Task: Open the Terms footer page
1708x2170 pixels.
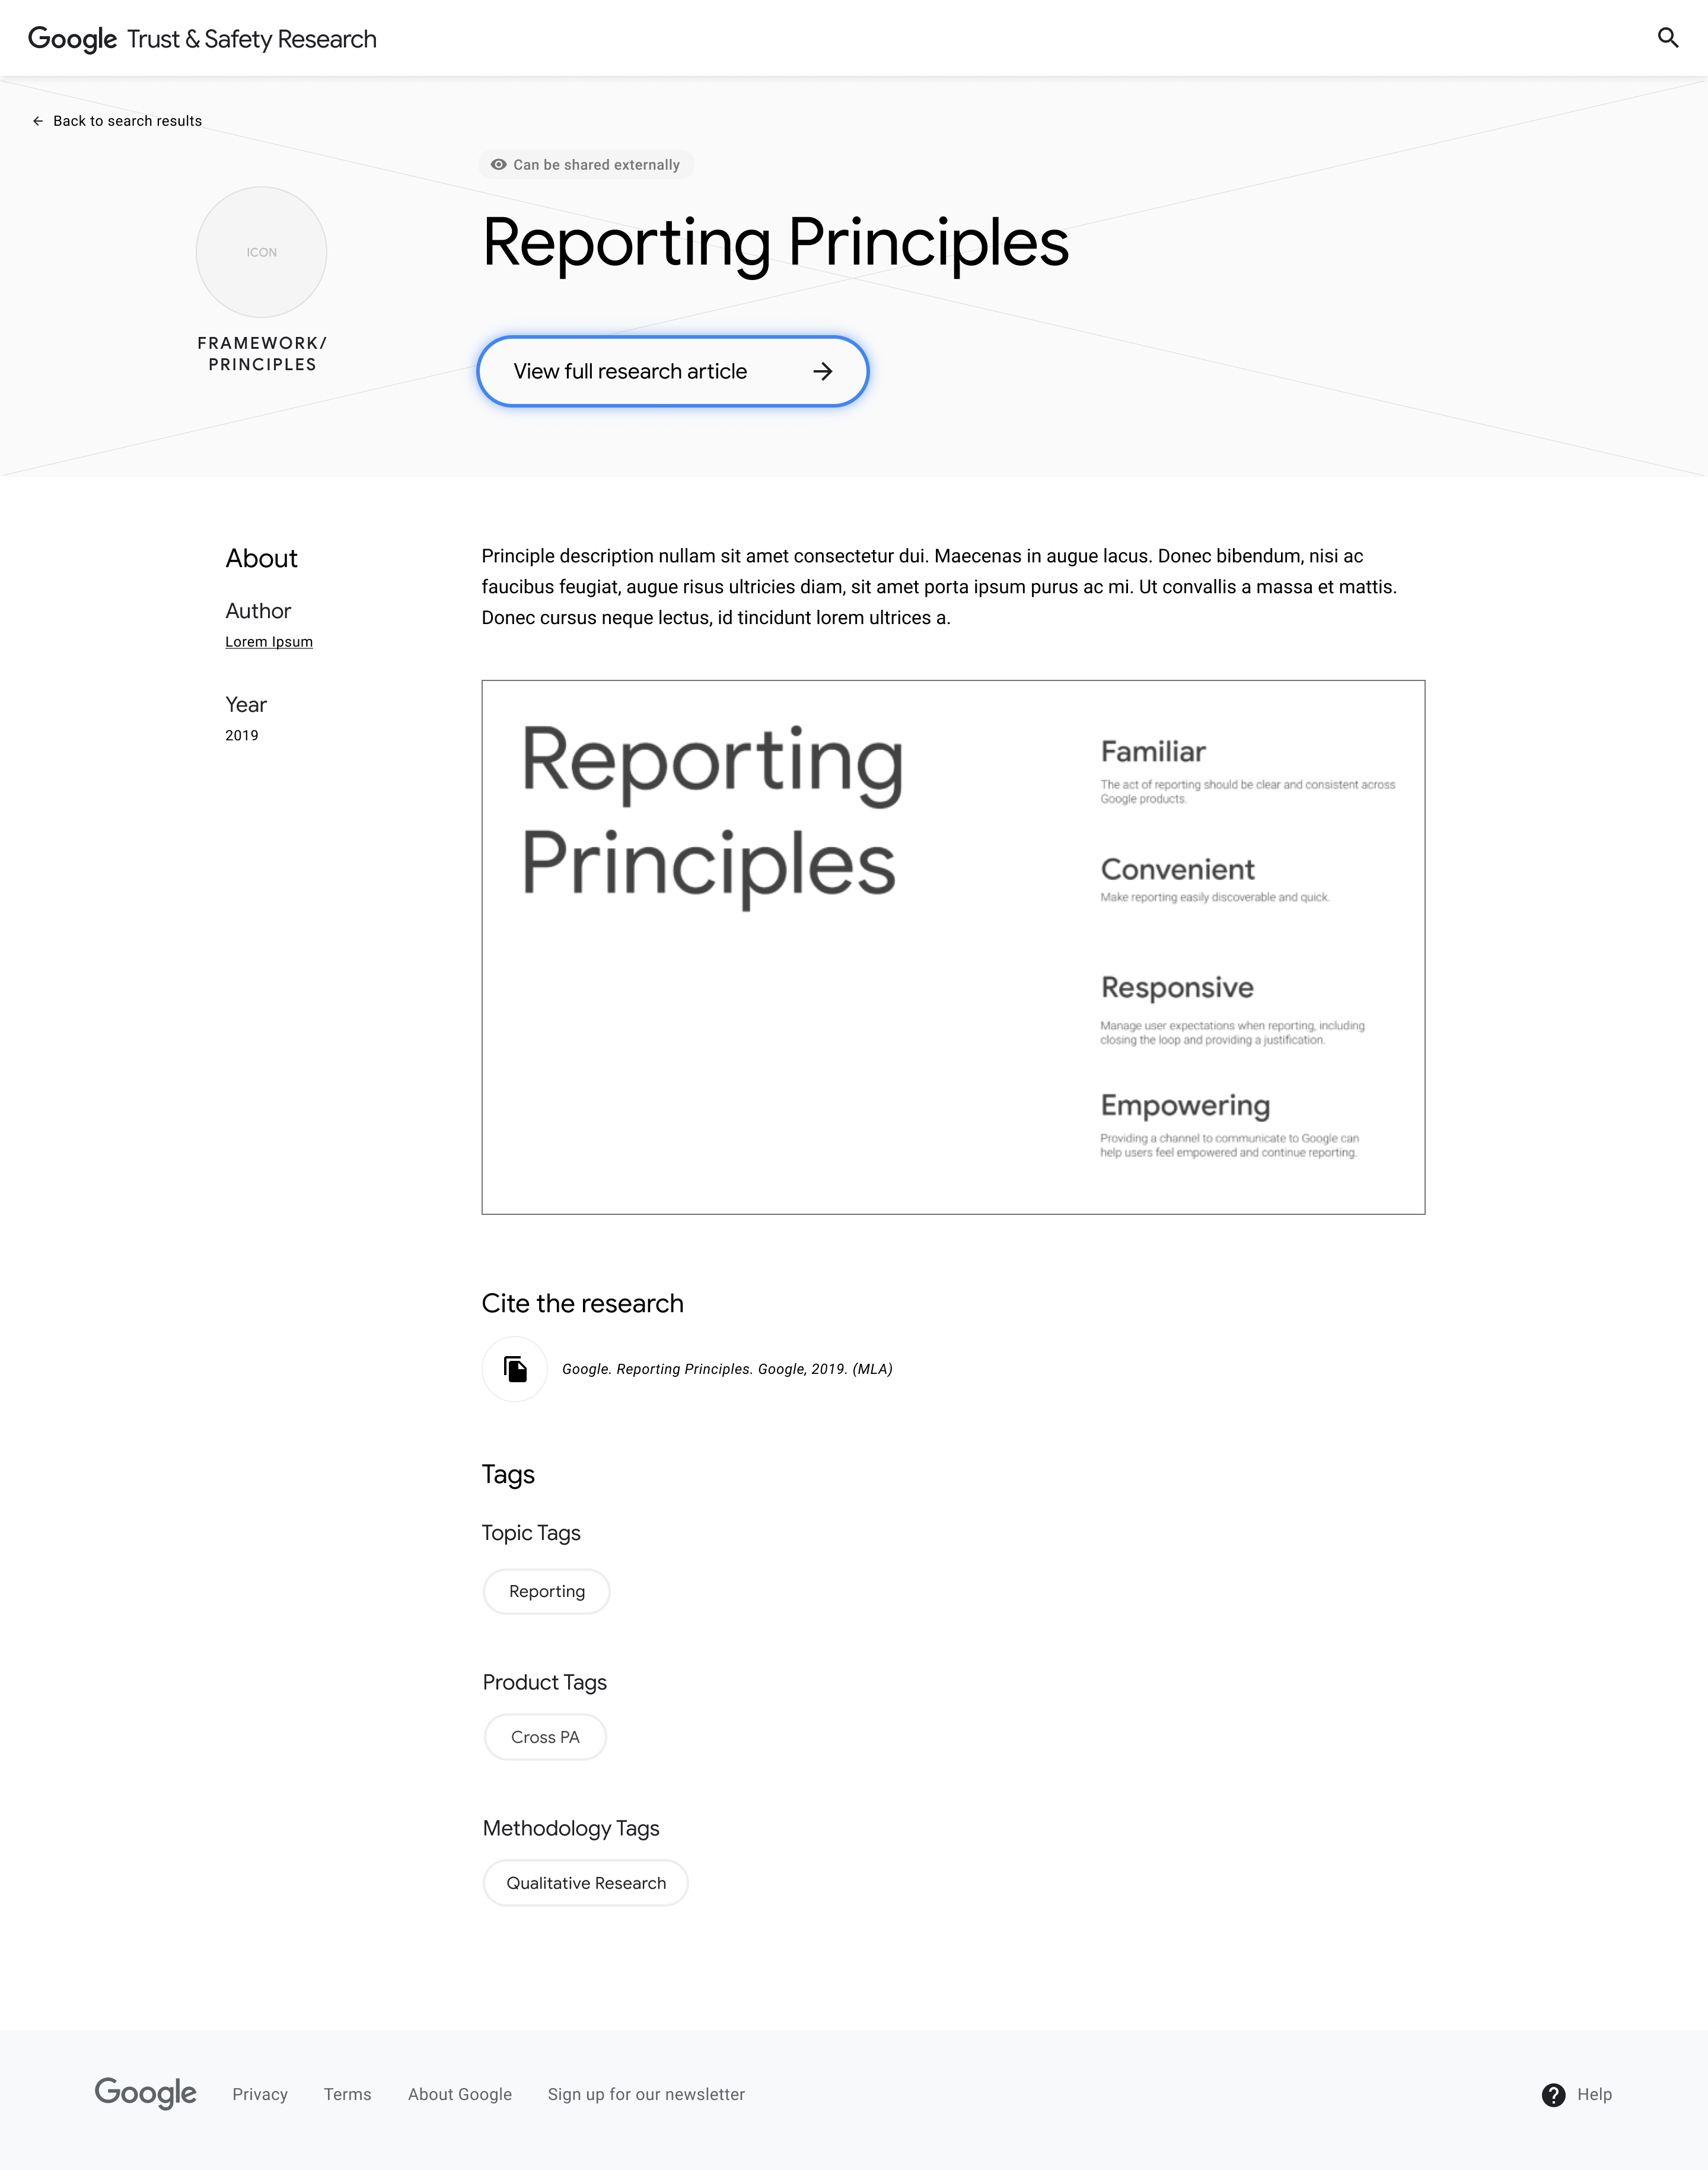Action: (347, 2094)
